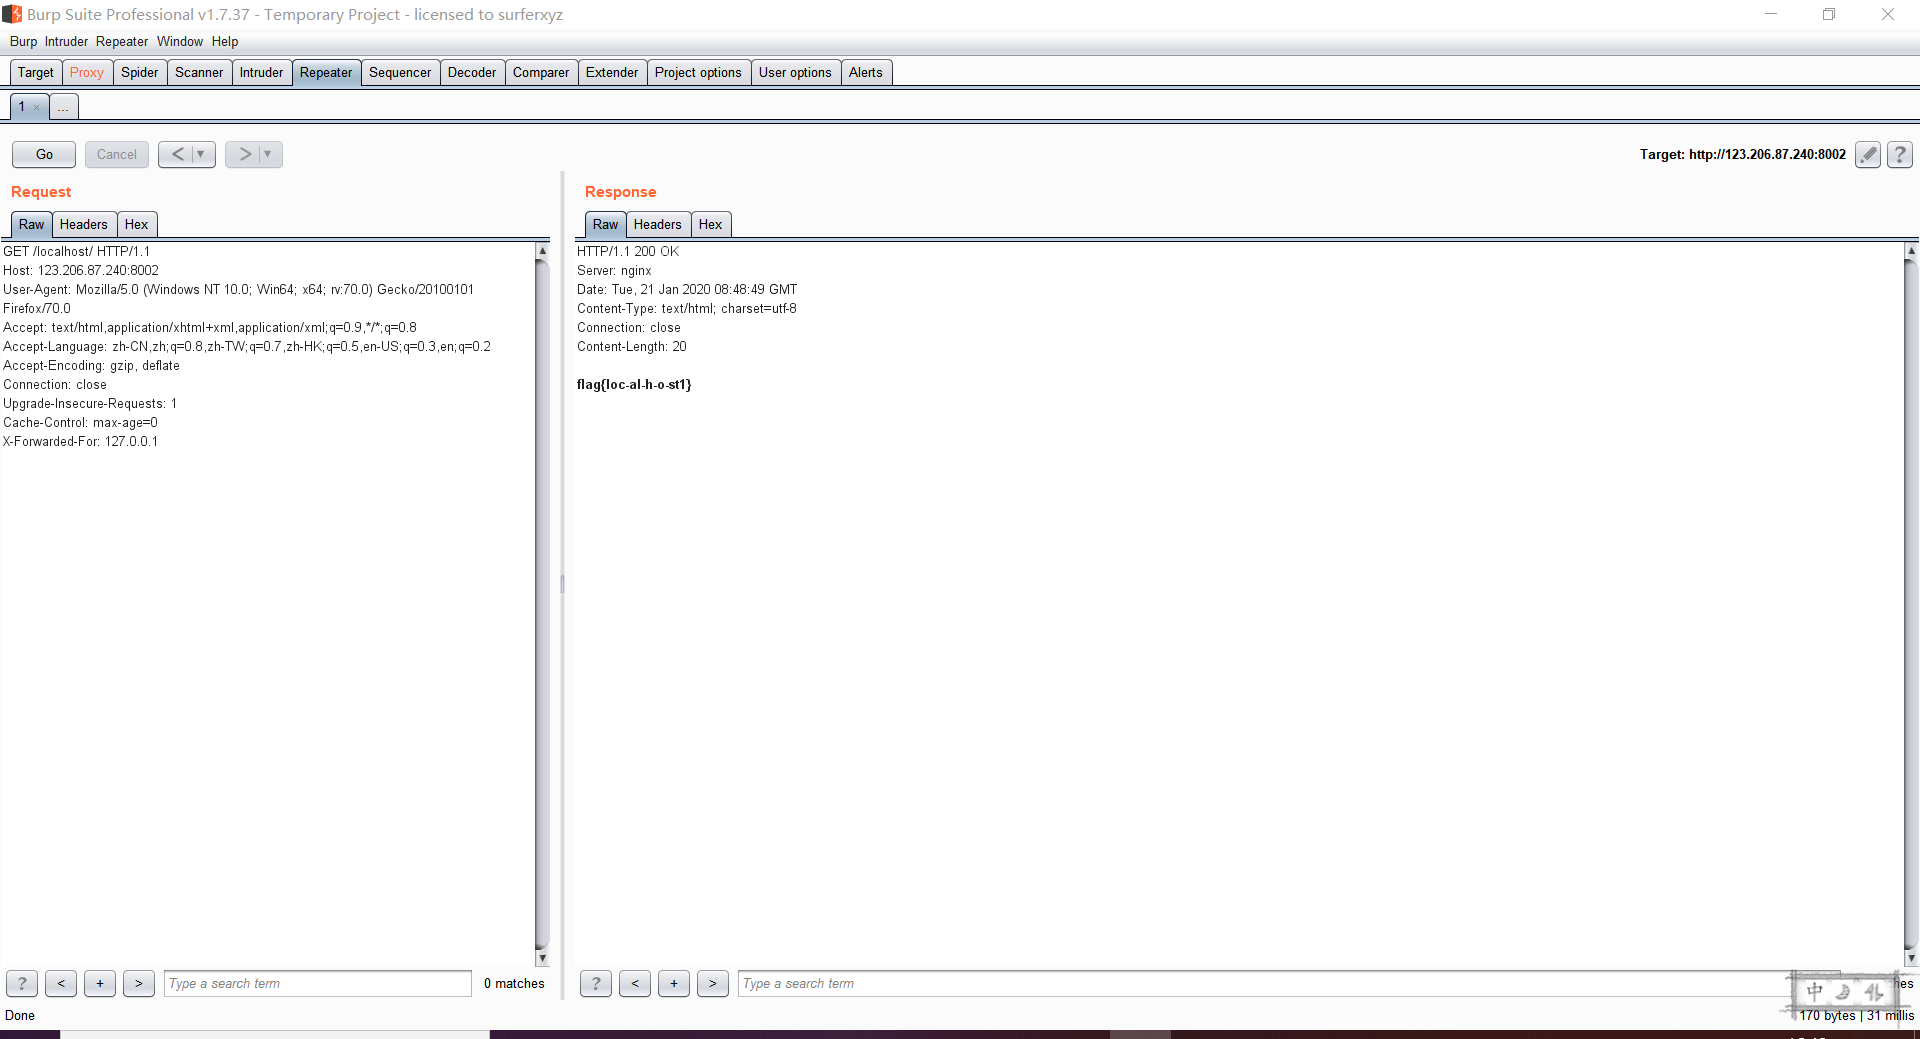Open the Burp menu
Image resolution: width=1920 pixels, height=1039 pixels.
(x=23, y=41)
